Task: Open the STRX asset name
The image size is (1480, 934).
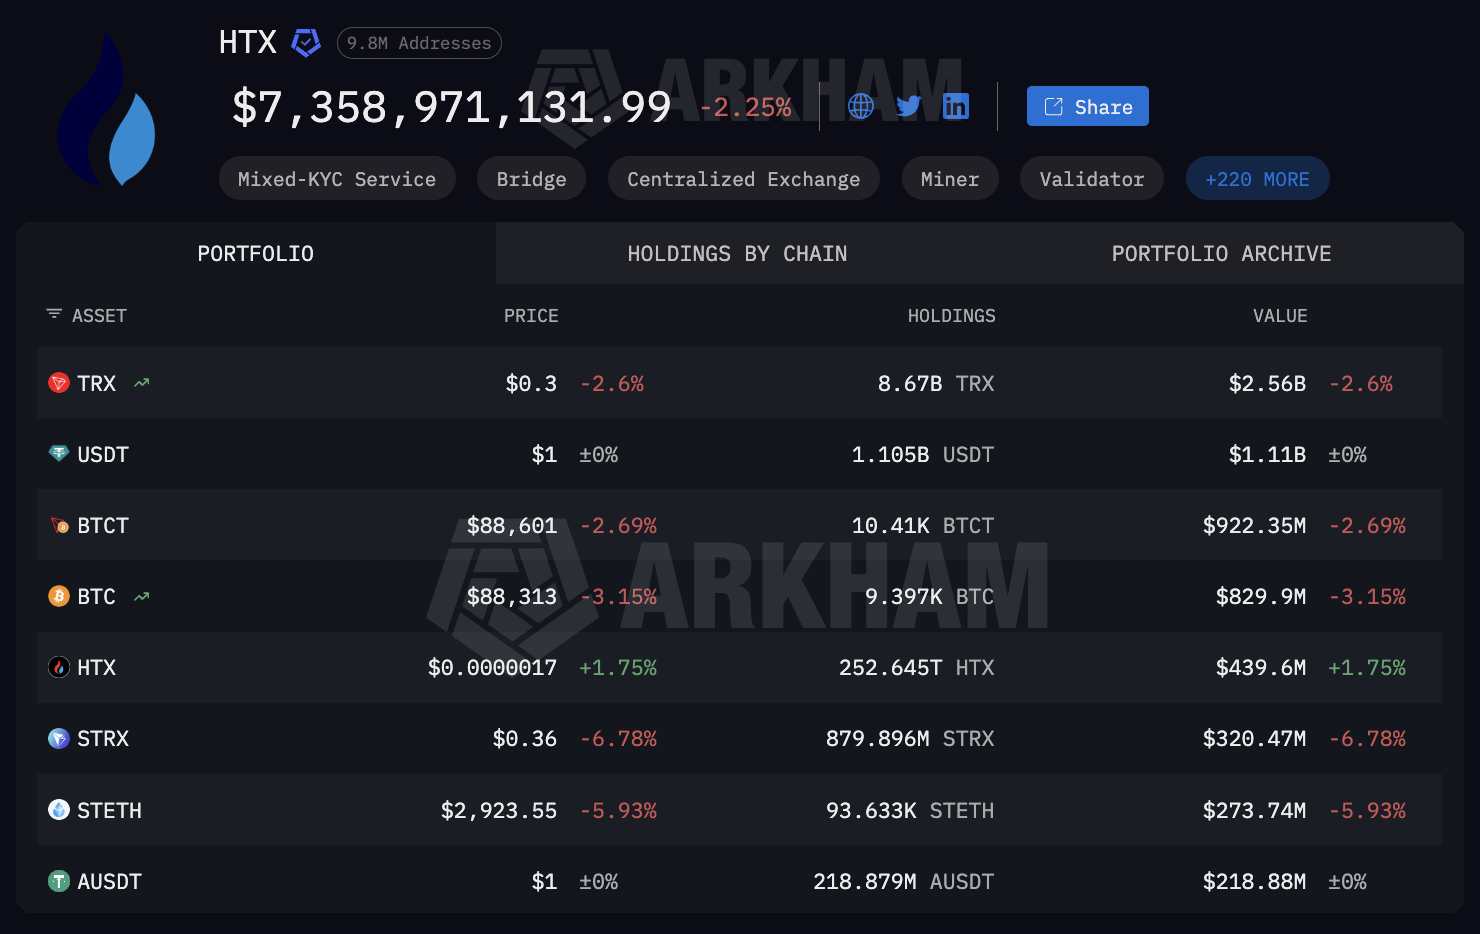Action: pyautogui.click(x=103, y=738)
